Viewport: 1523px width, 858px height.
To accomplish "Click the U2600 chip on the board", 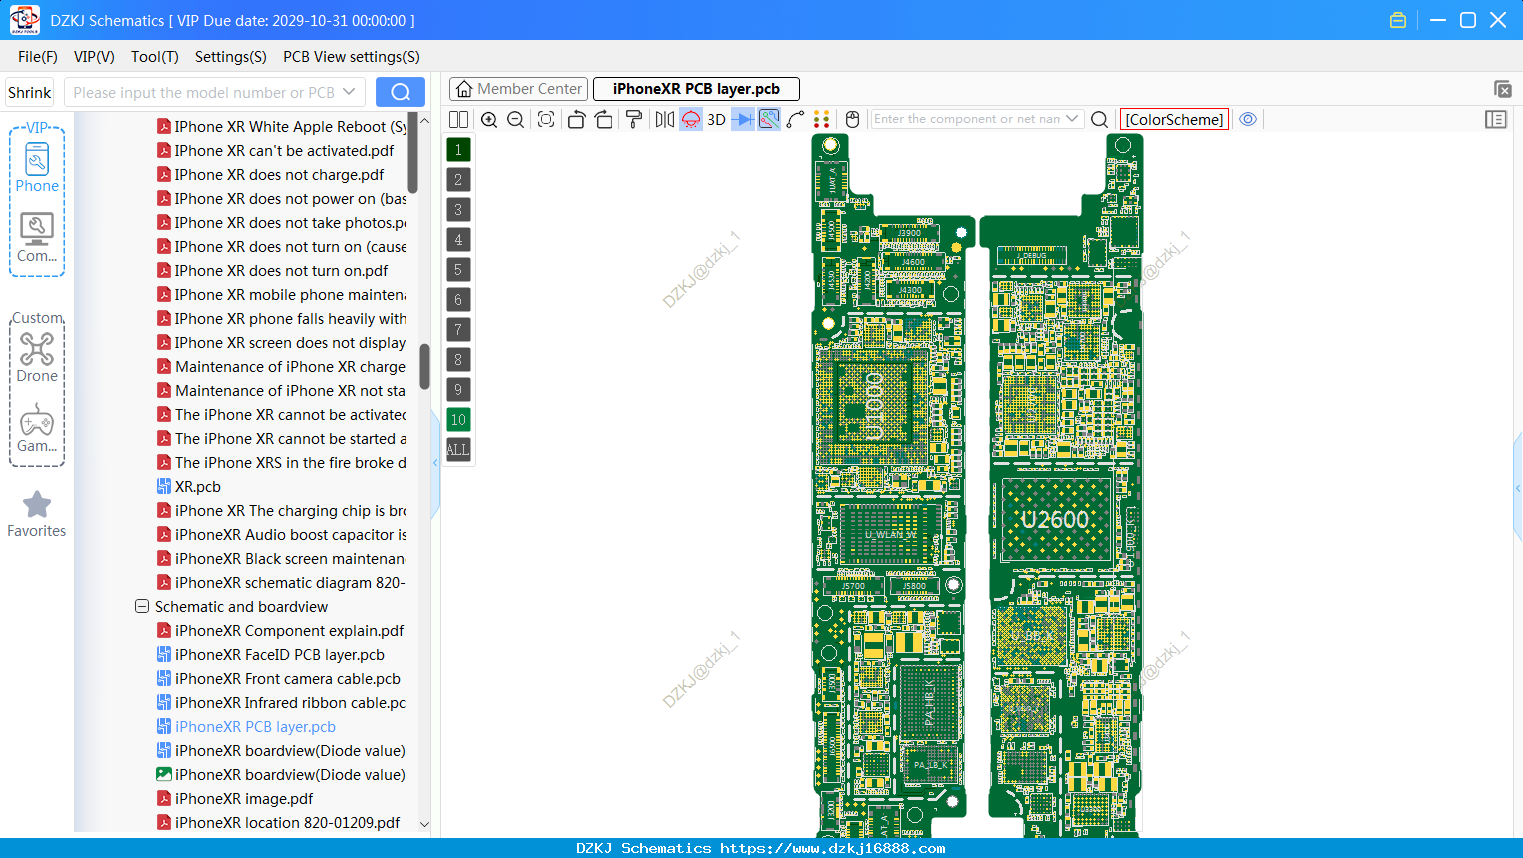I will click(x=1056, y=520).
